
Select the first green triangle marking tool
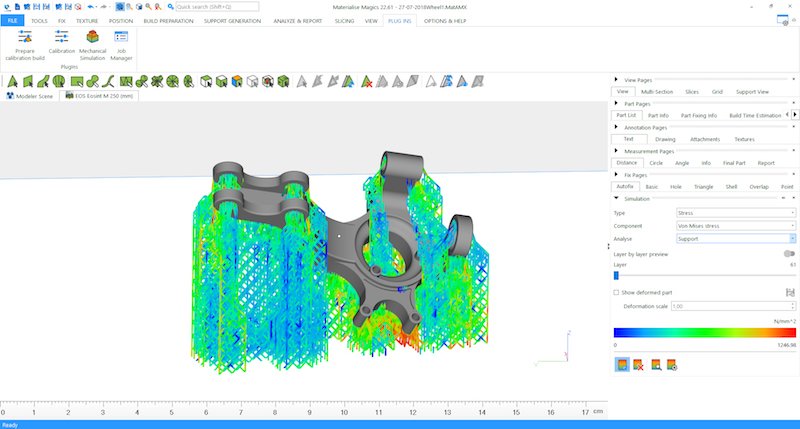click(x=12, y=81)
